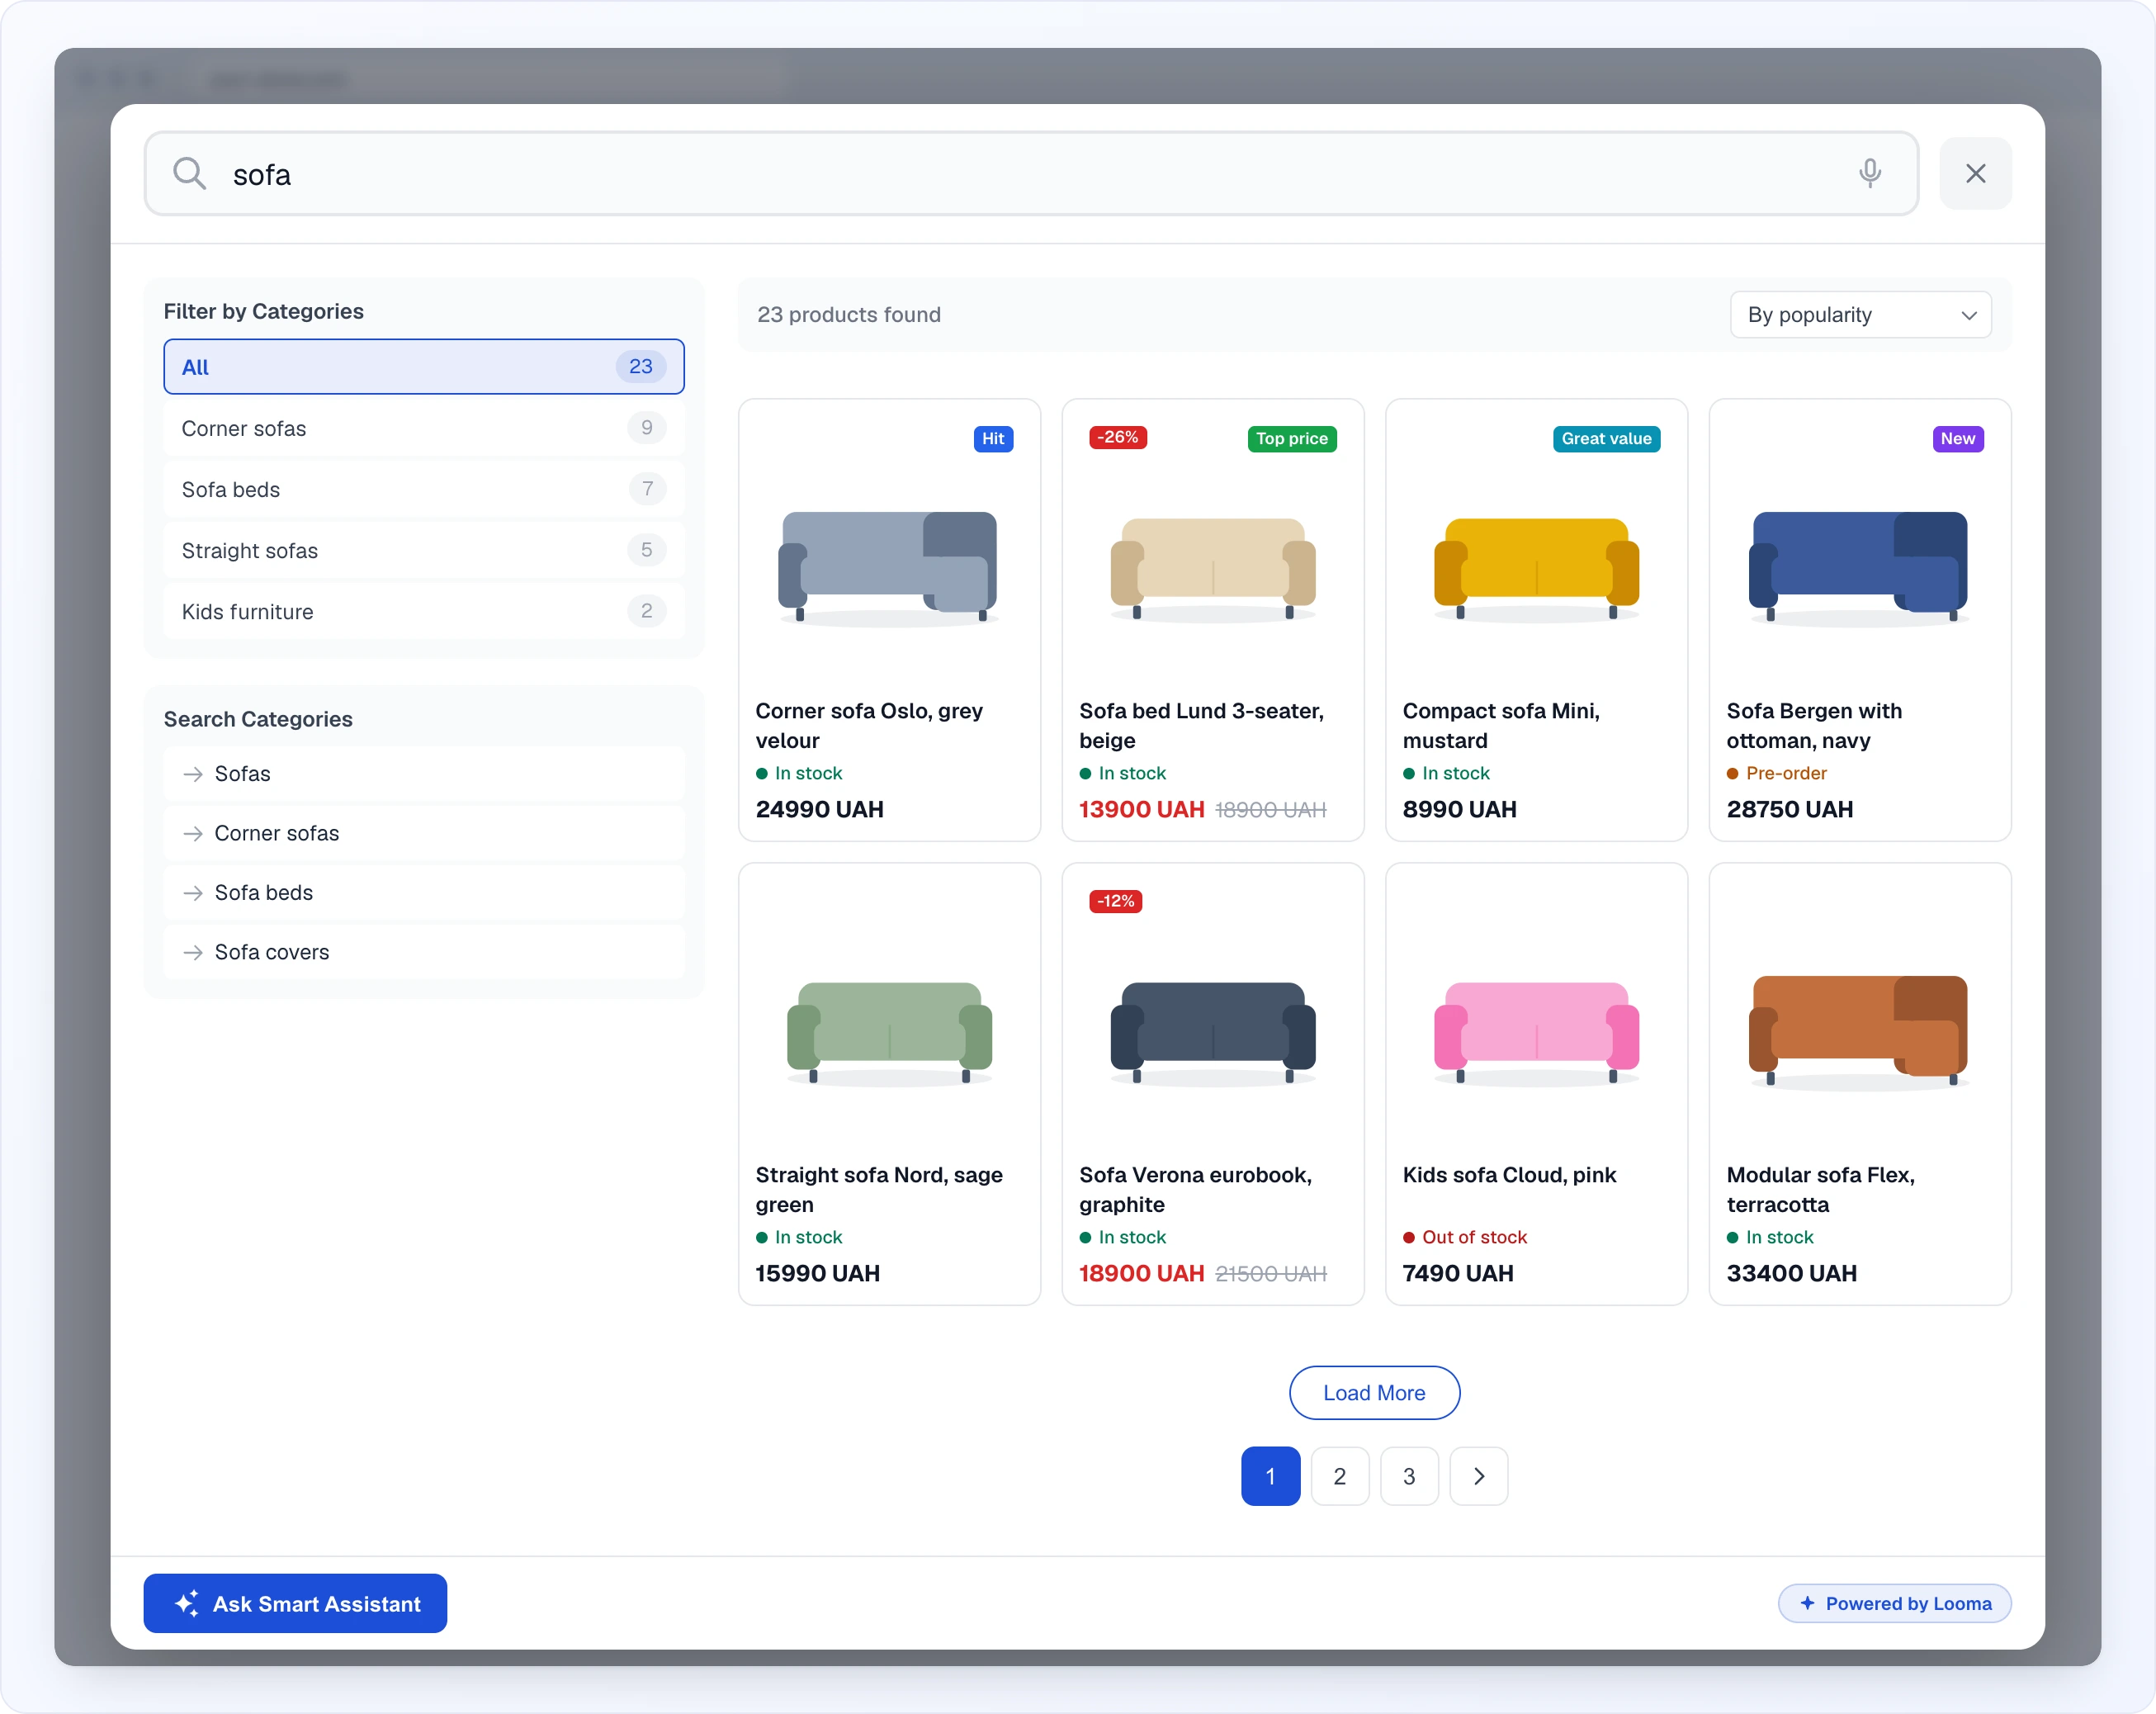Click the New badge on Bergen sofa

click(1957, 438)
